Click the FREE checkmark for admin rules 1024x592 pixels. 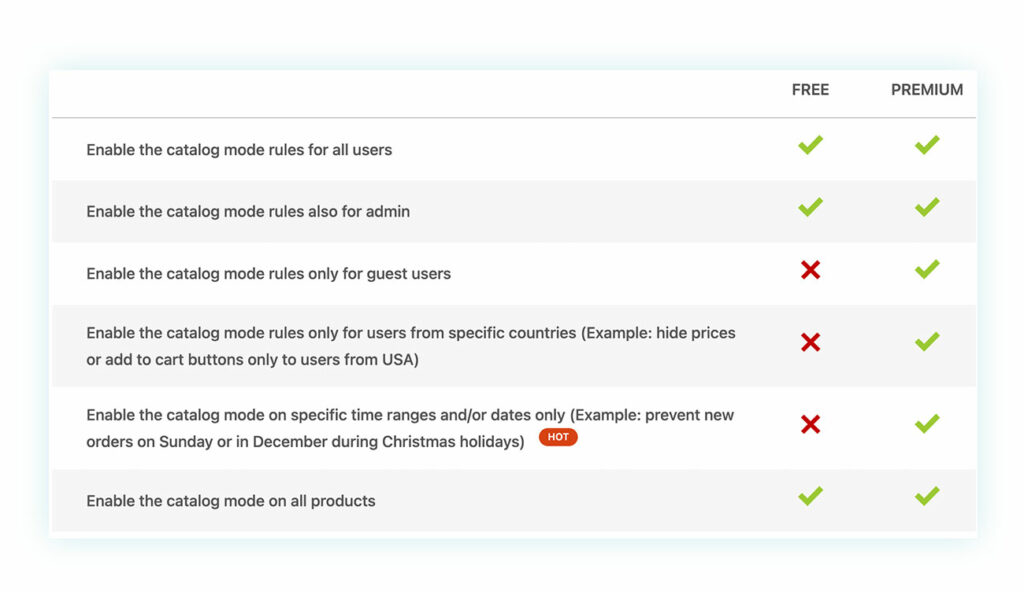[x=810, y=207]
